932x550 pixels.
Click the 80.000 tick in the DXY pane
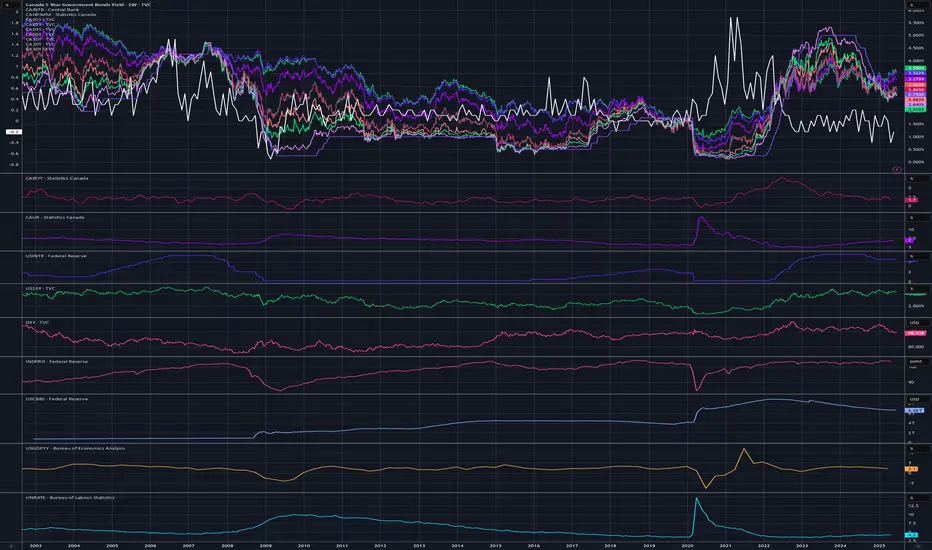916,347
